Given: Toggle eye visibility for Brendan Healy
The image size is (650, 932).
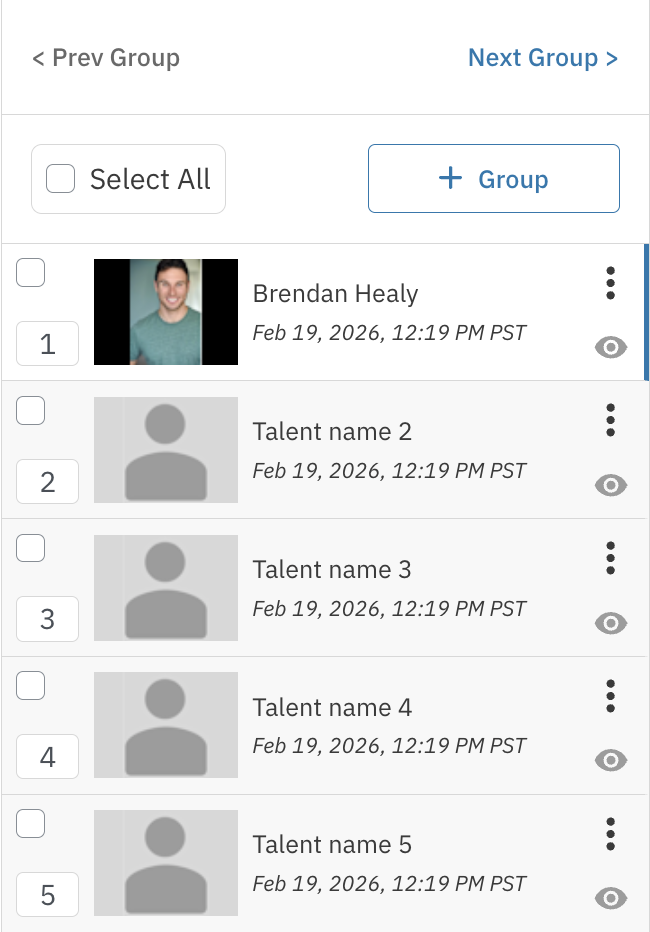Looking at the screenshot, I should coord(610,347).
